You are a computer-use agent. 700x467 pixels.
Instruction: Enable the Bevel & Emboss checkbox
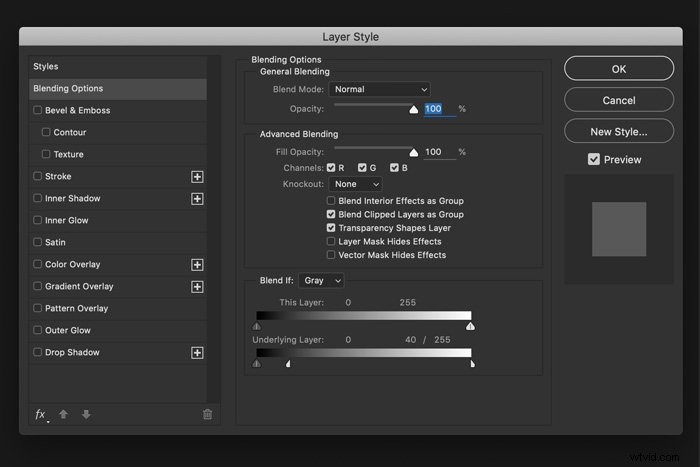38,110
